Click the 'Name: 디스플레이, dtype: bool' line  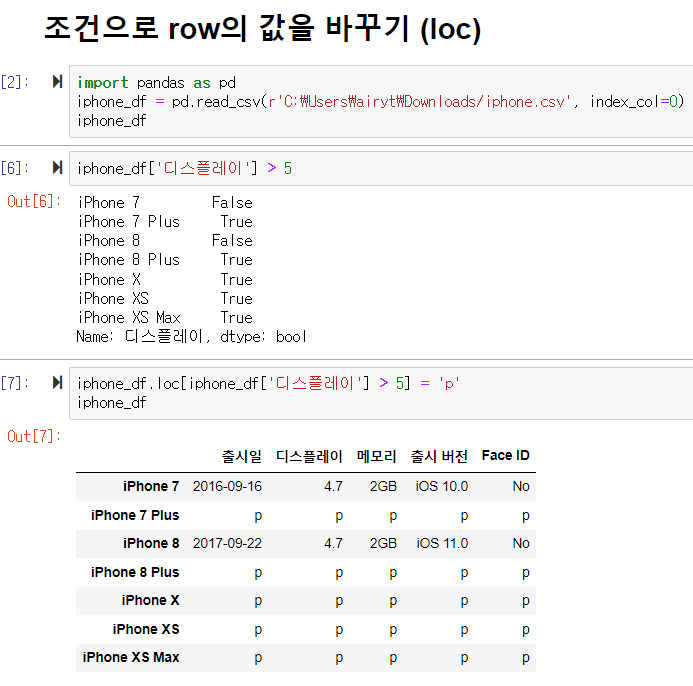tap(191, 337)
